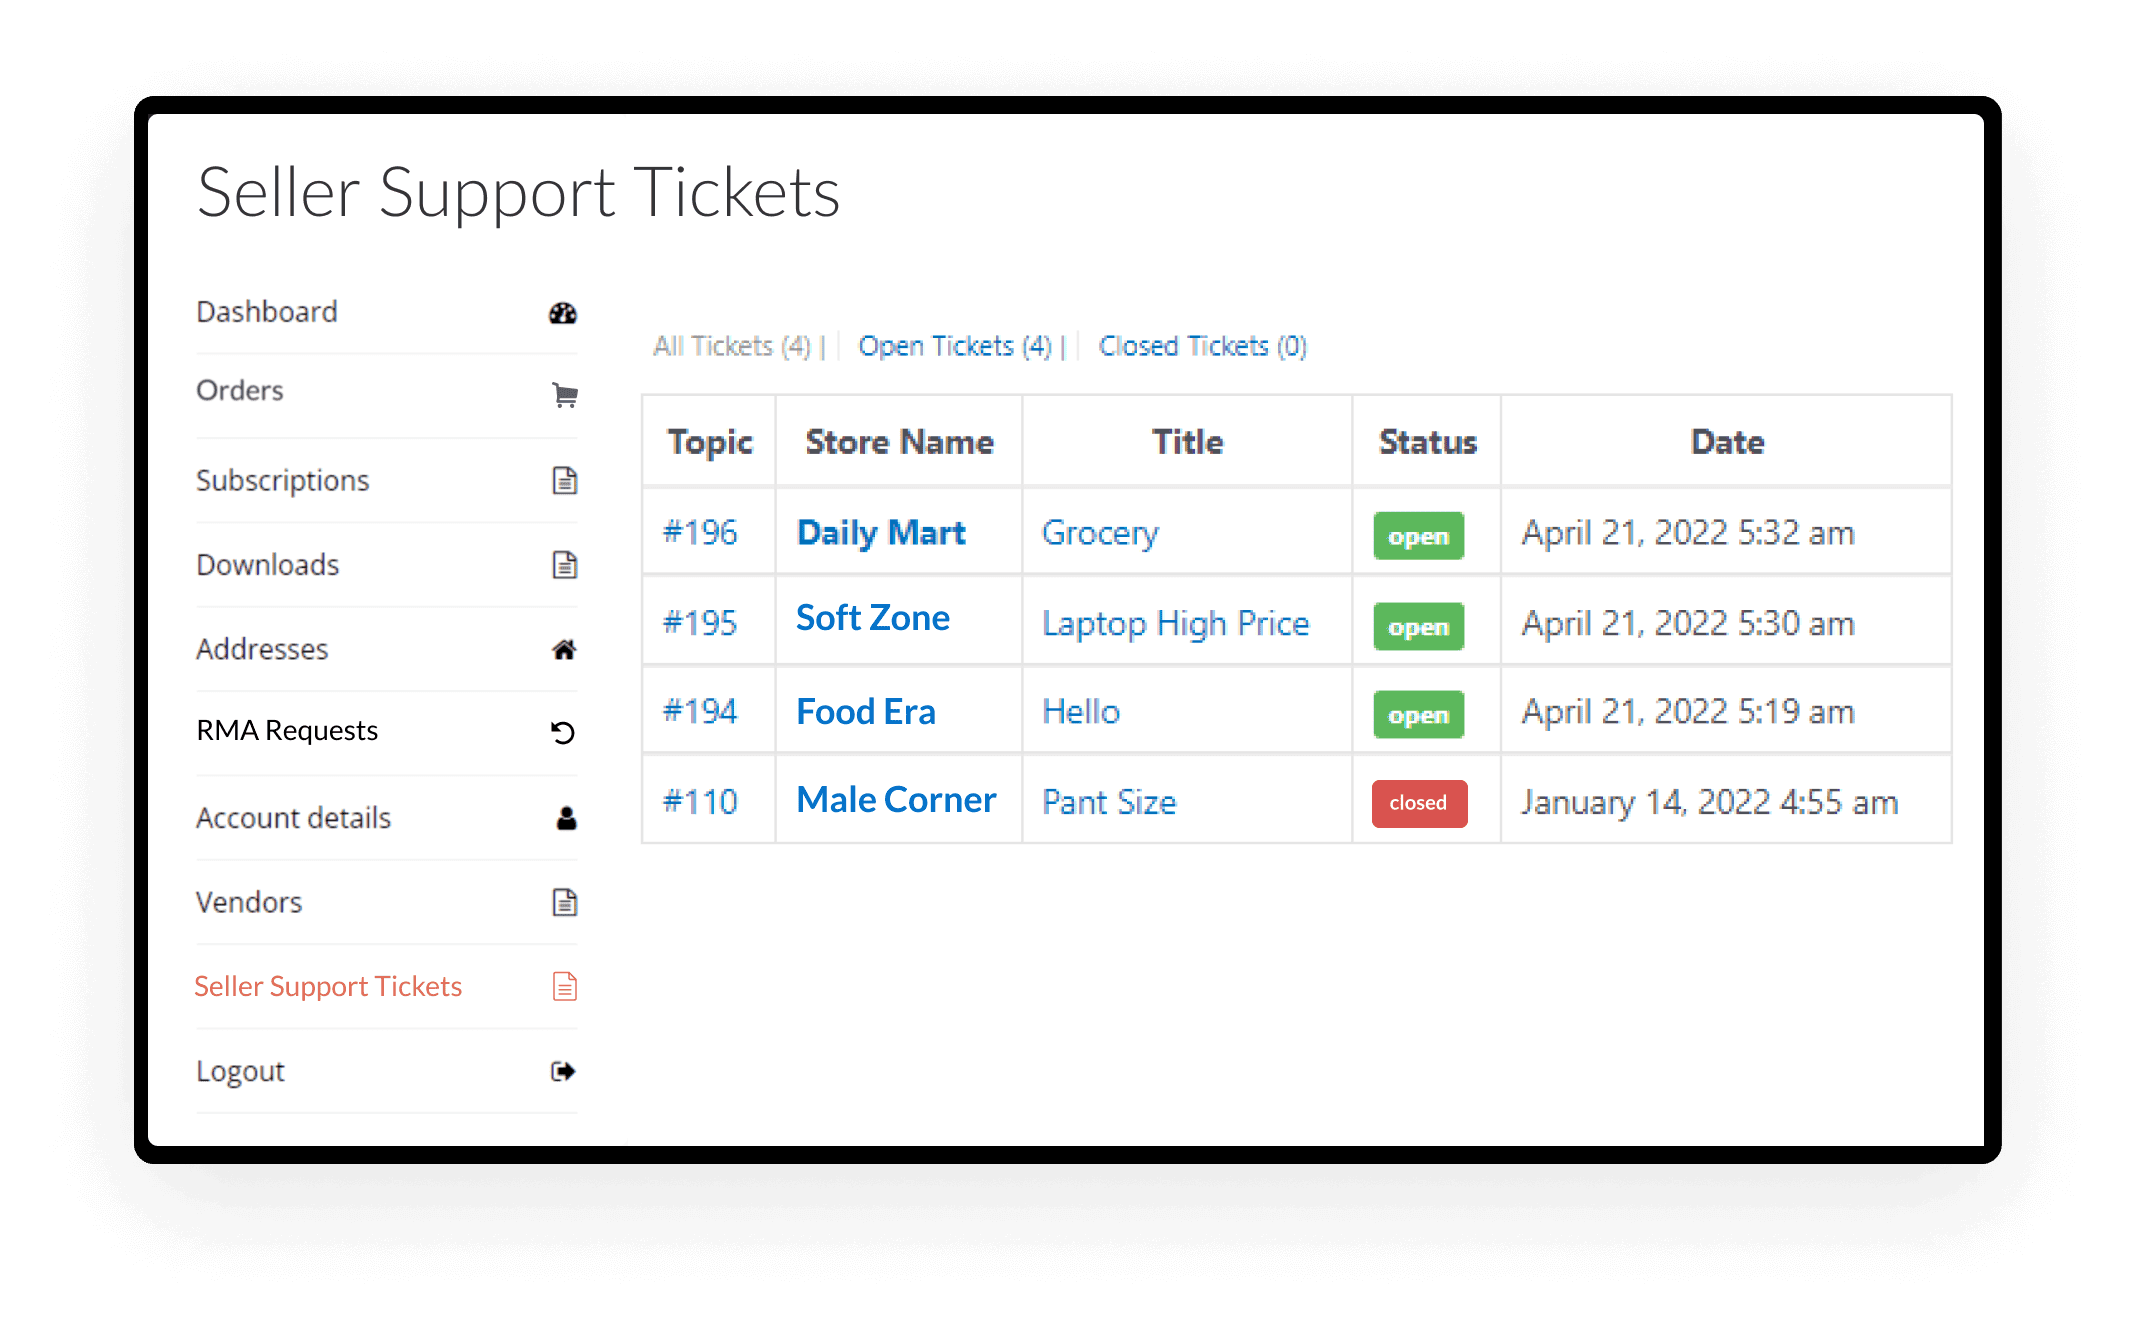Visit the Soft Zone store link
This screenshot has height=1336, width=2136.
(x=872, y=618)
